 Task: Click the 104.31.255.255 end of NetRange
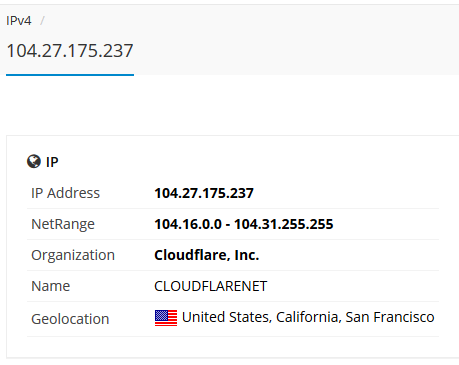click(284, 224)
